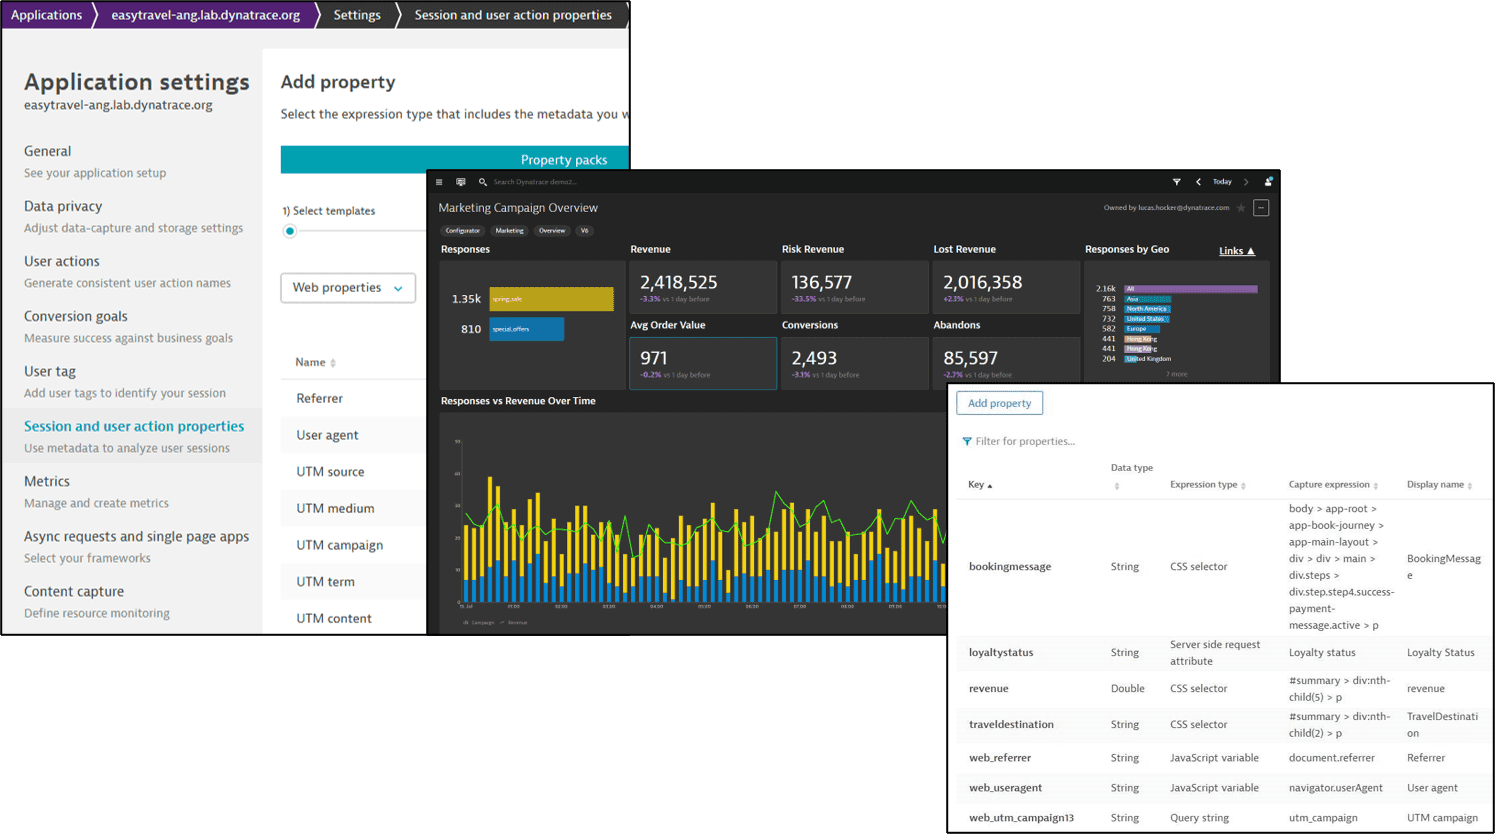1495x834 pixels.
Task: Select the Property packs tab
Action: click(564, 160)
